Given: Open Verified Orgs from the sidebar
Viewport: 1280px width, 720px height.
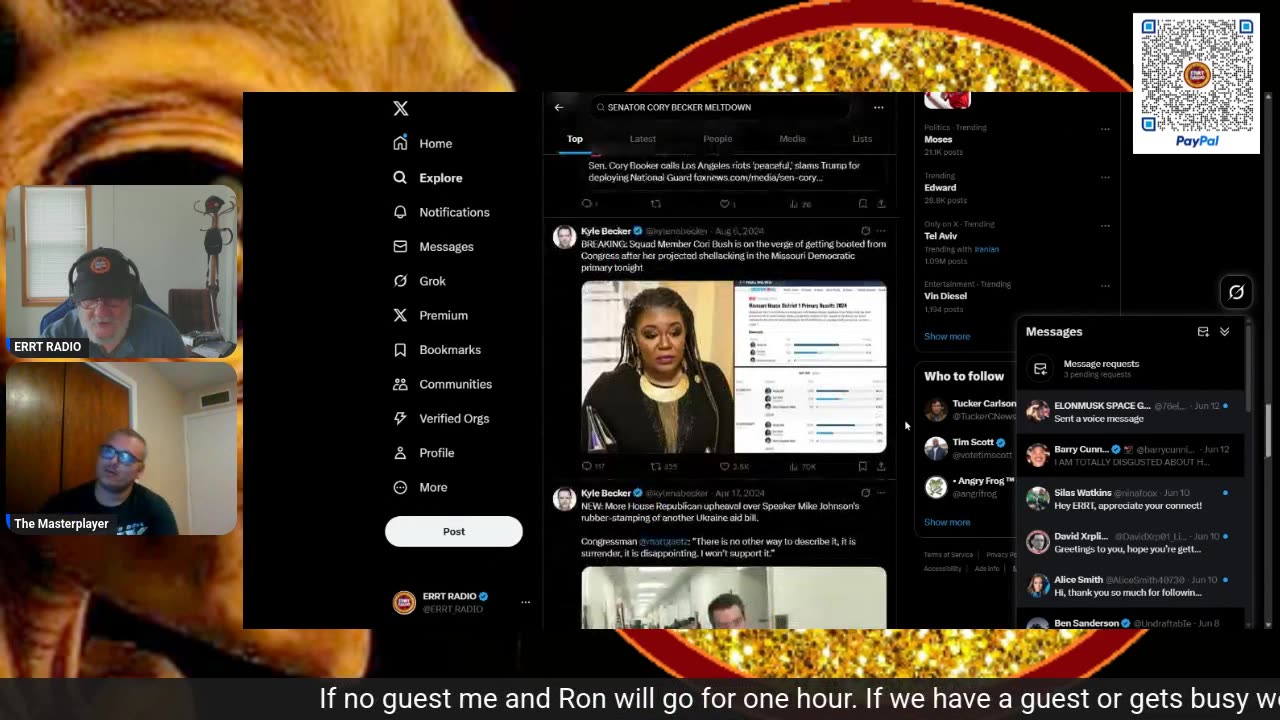Looking at the screenshot, I should 441,418.
